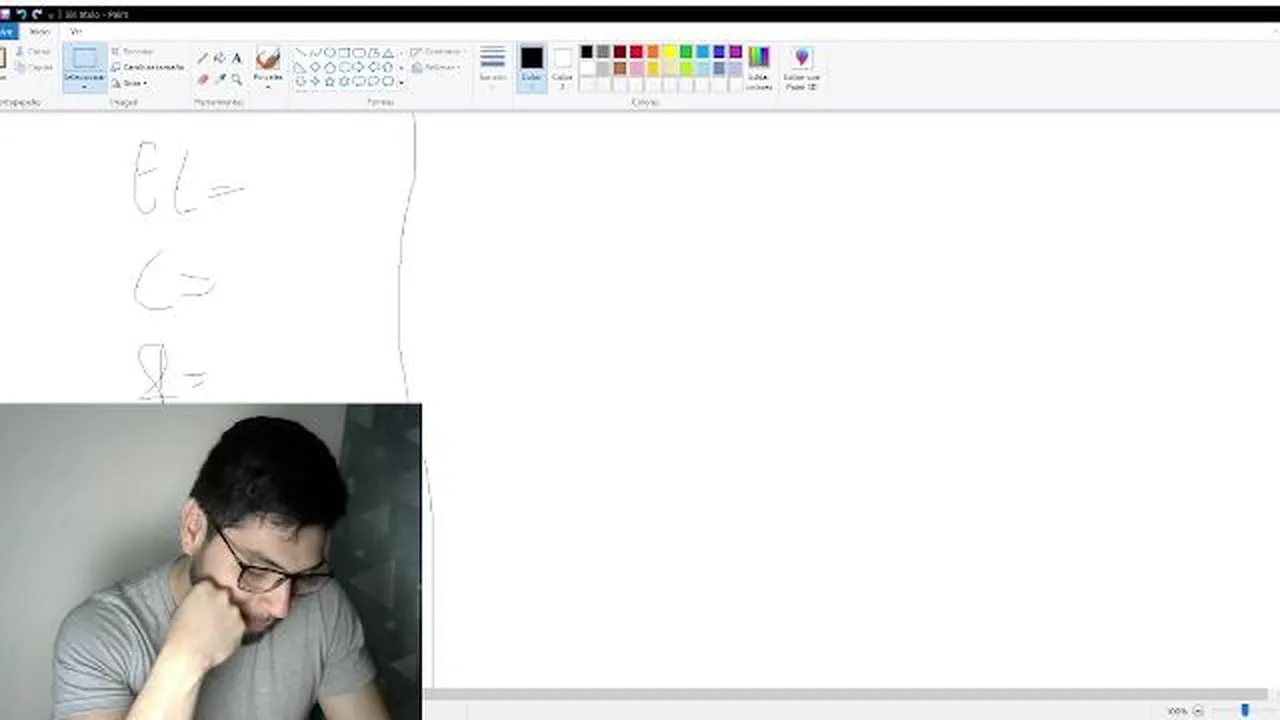Activate Color 1 selector
Image resolution: width=1280 pixels, height=720 pixels.
[532, 67]
